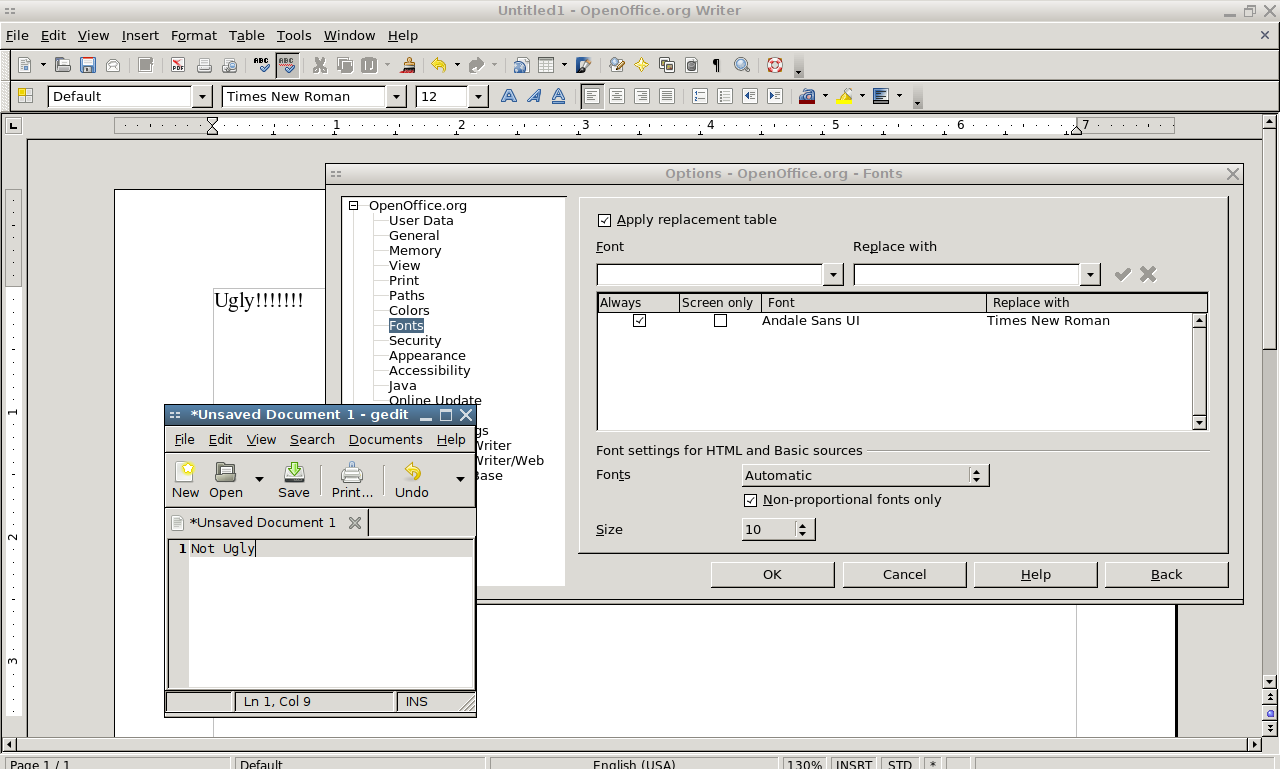Uncheck Apply replacement table checkbox
The height and width of the screenshot is (769, 1280).
tap(604, 220)
